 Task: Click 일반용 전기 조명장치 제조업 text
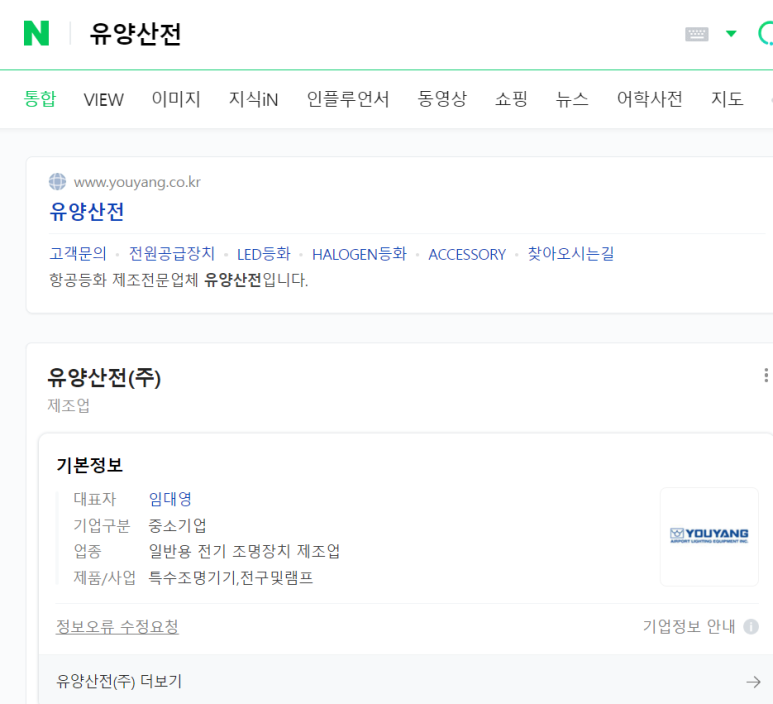coord(244,551)
